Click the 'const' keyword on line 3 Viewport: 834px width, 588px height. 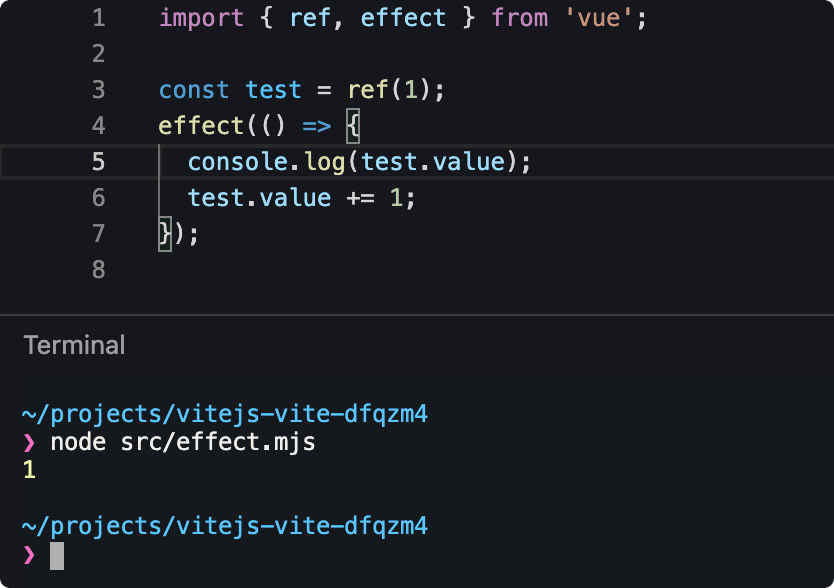[x=194, y=90]
